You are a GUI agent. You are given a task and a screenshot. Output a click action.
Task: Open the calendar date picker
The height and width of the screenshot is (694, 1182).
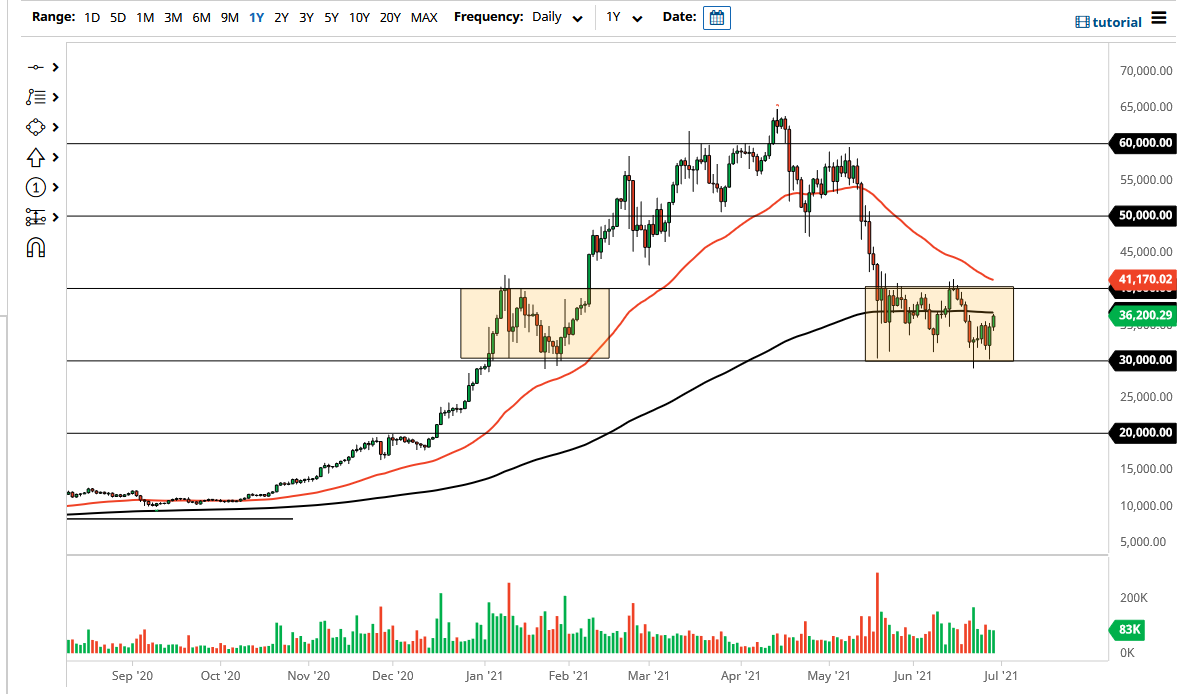pyautogui.click(x=716, y=17)
